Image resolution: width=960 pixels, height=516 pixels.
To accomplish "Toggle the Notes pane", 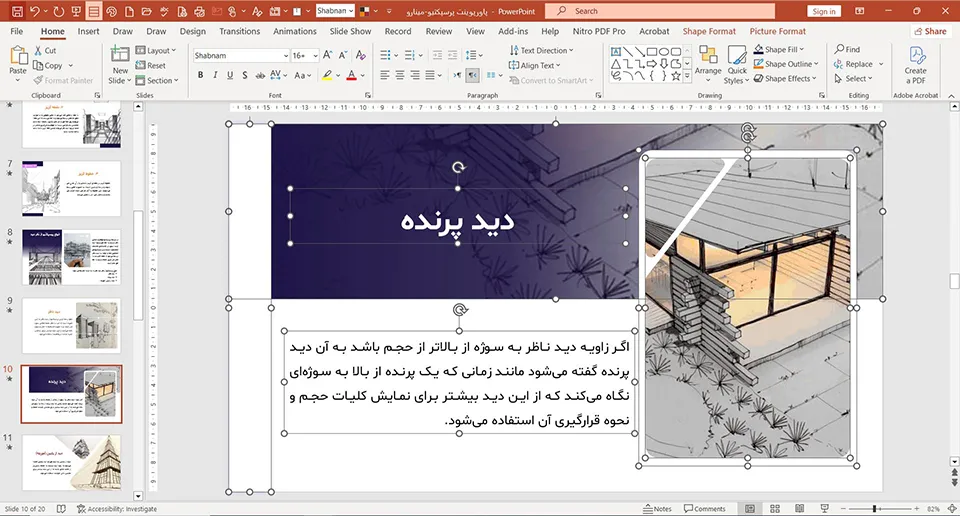I will [x=657, y=509].
